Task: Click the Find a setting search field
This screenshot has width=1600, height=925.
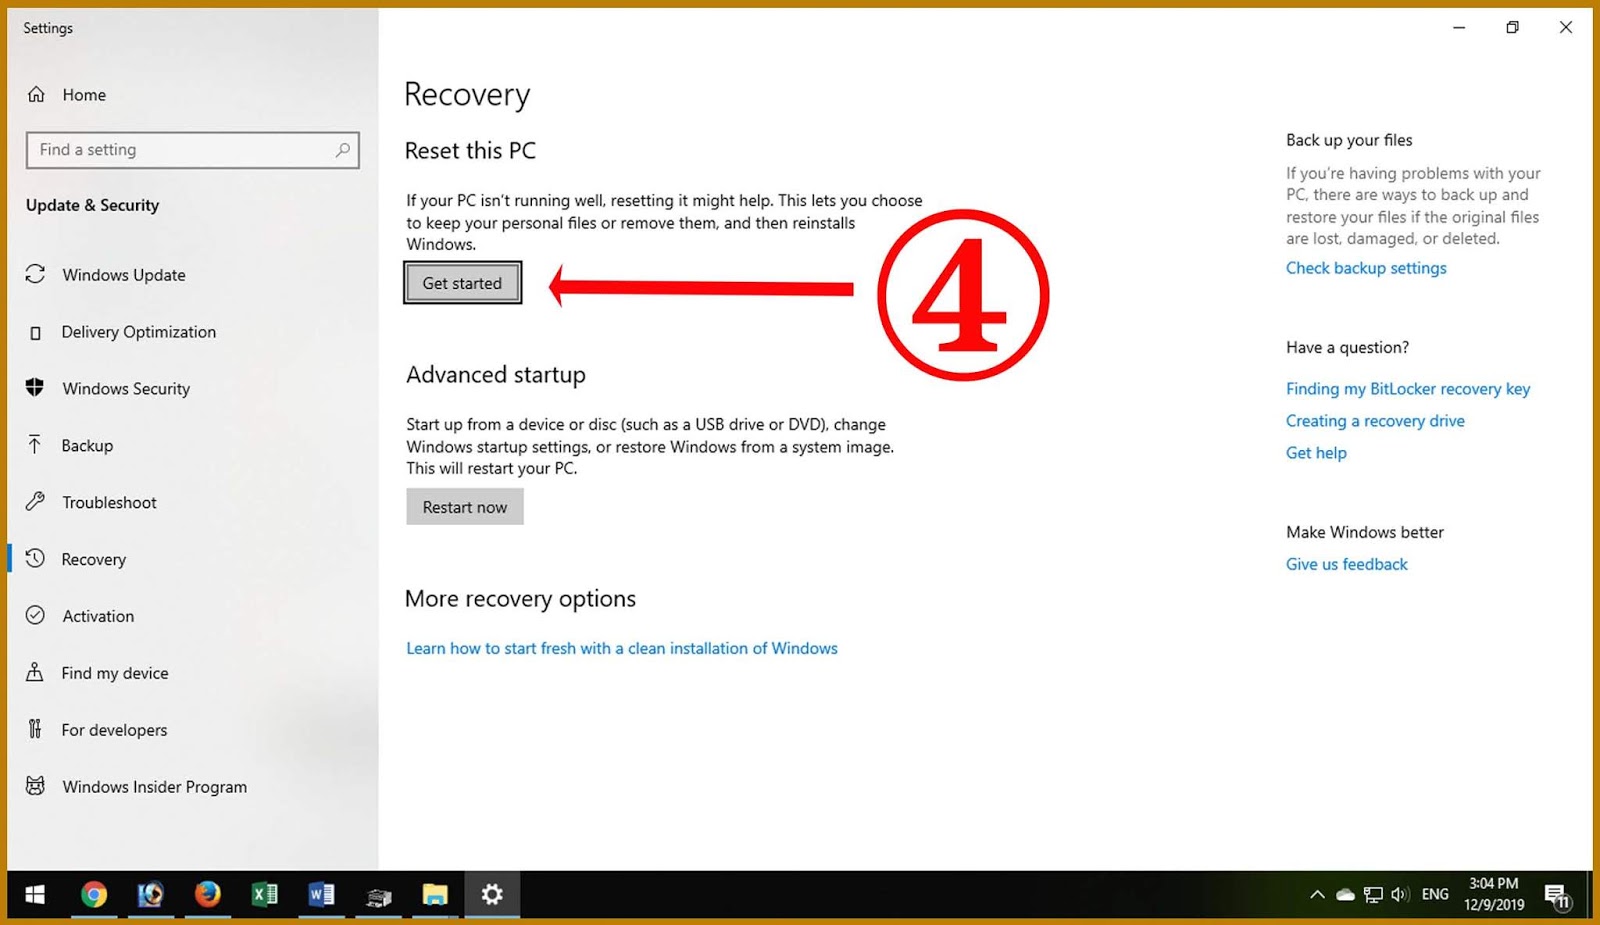Action: coord(193,150)
